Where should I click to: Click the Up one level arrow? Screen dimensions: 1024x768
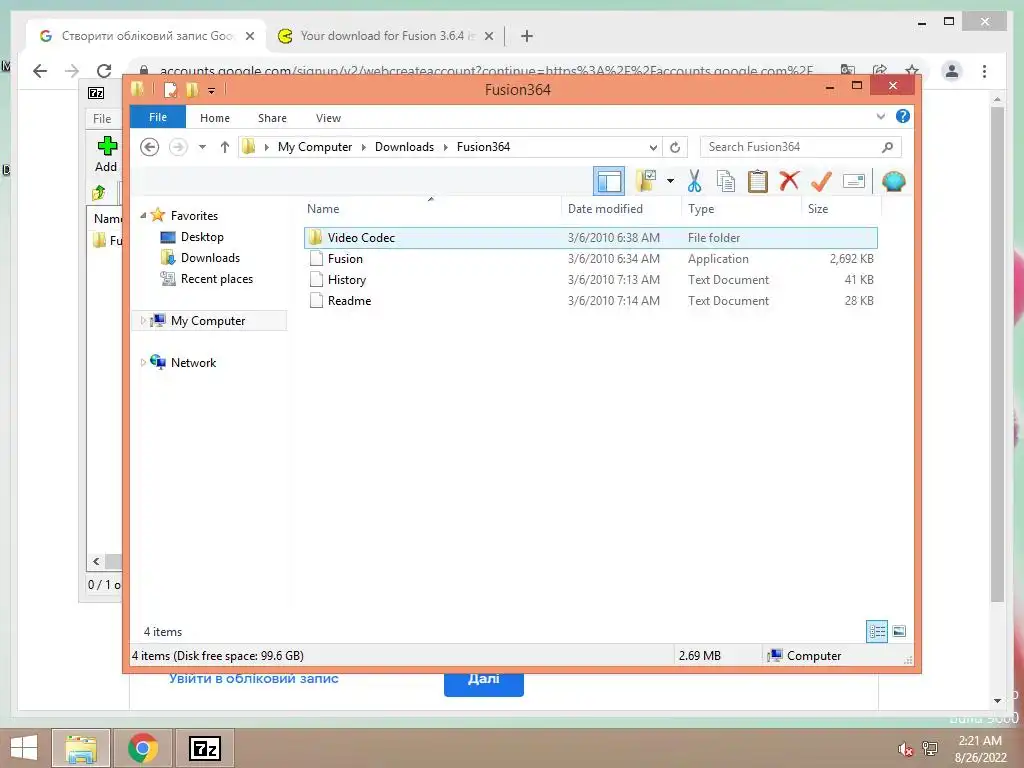pyautogui.click(x=225, y=147)
